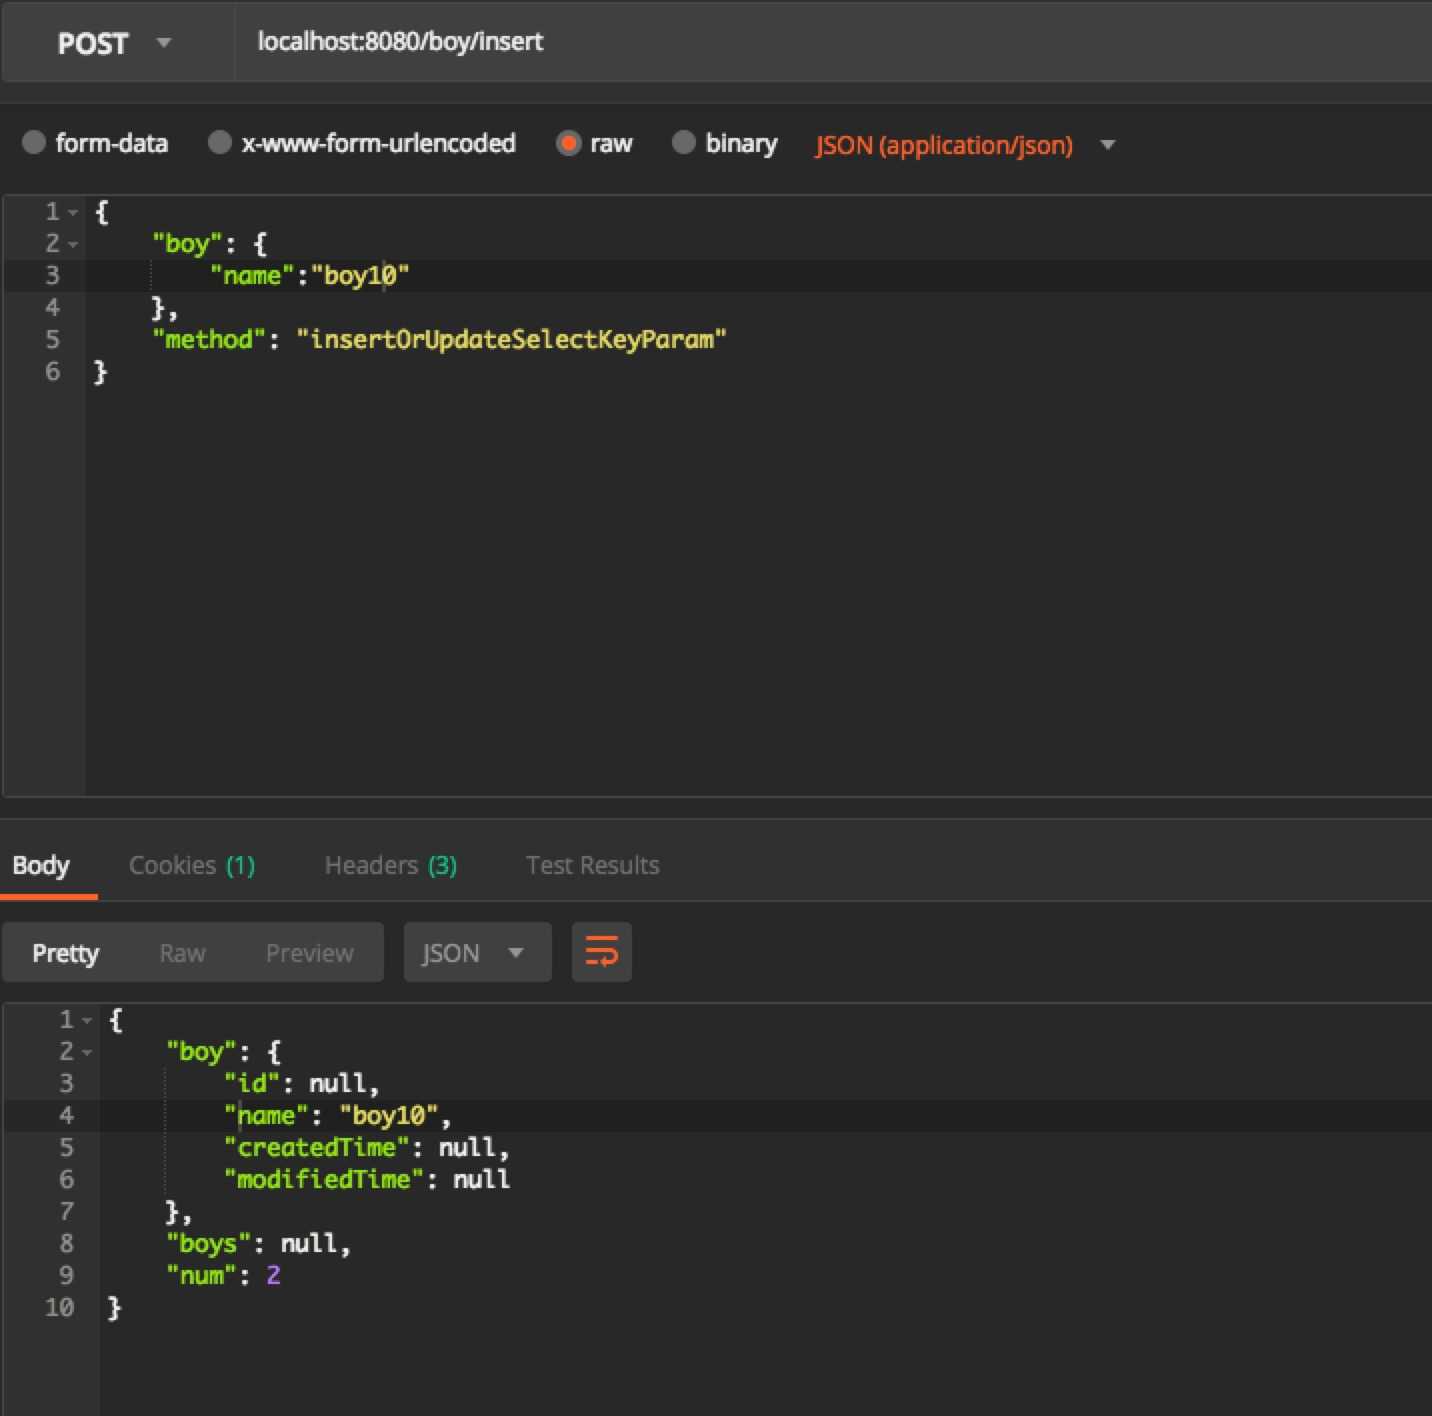
Task: Switch to the response Body tab
Action: click(x=41, y=865)
